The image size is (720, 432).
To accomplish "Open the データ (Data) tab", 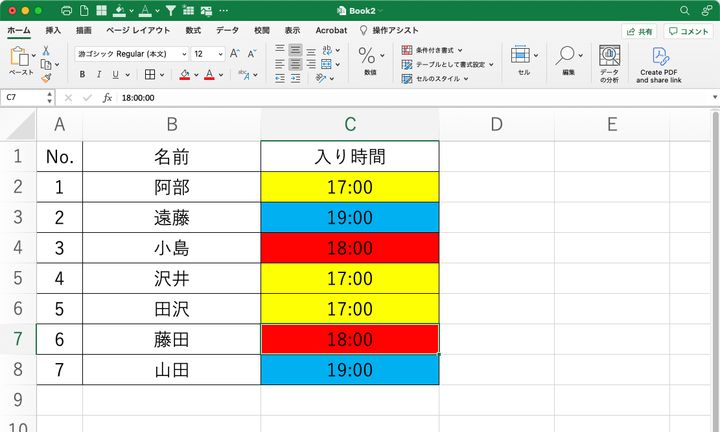I will coord(227,31).
